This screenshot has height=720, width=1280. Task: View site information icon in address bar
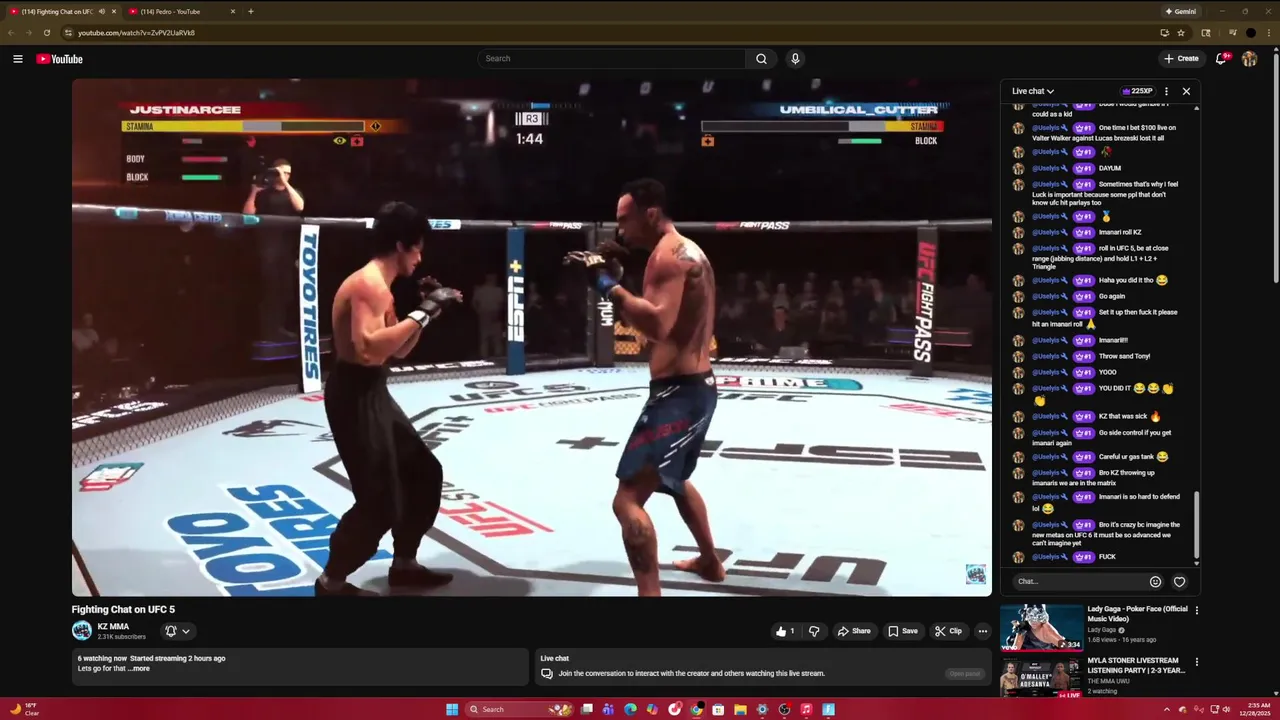click(68, 33)
